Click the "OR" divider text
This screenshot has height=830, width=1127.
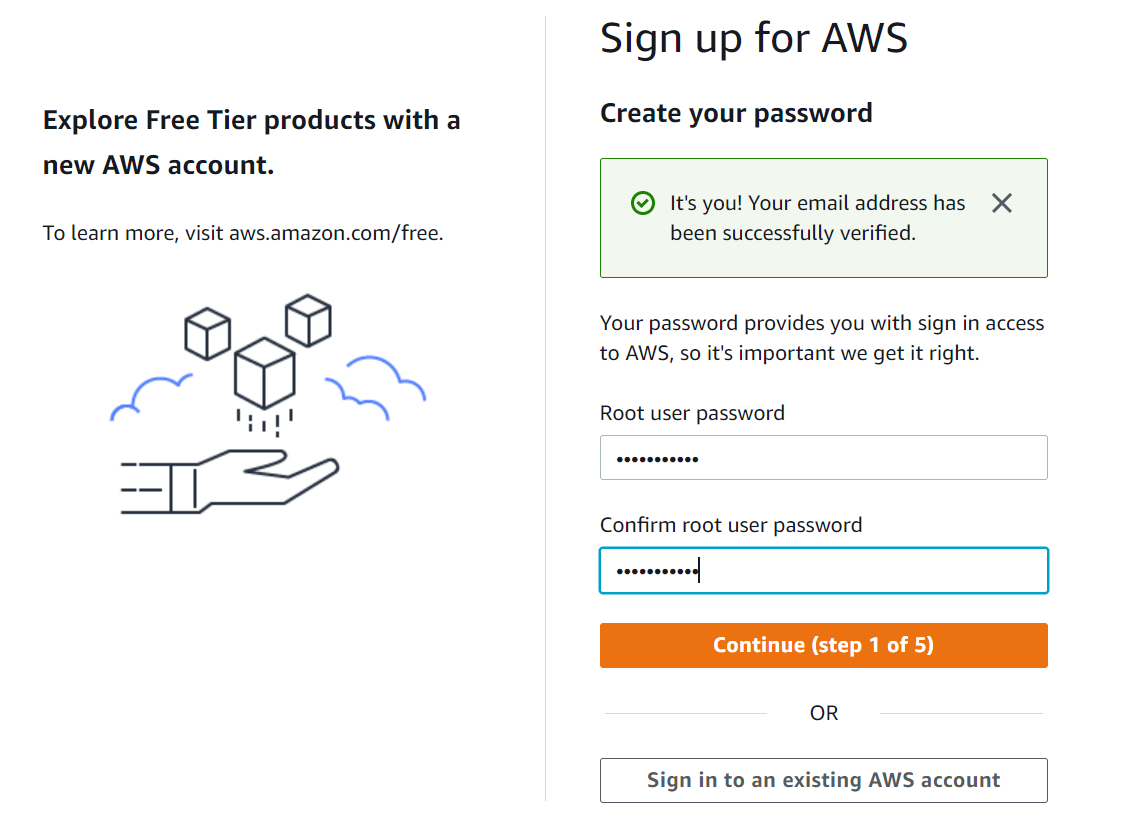[x=824, y=713]
